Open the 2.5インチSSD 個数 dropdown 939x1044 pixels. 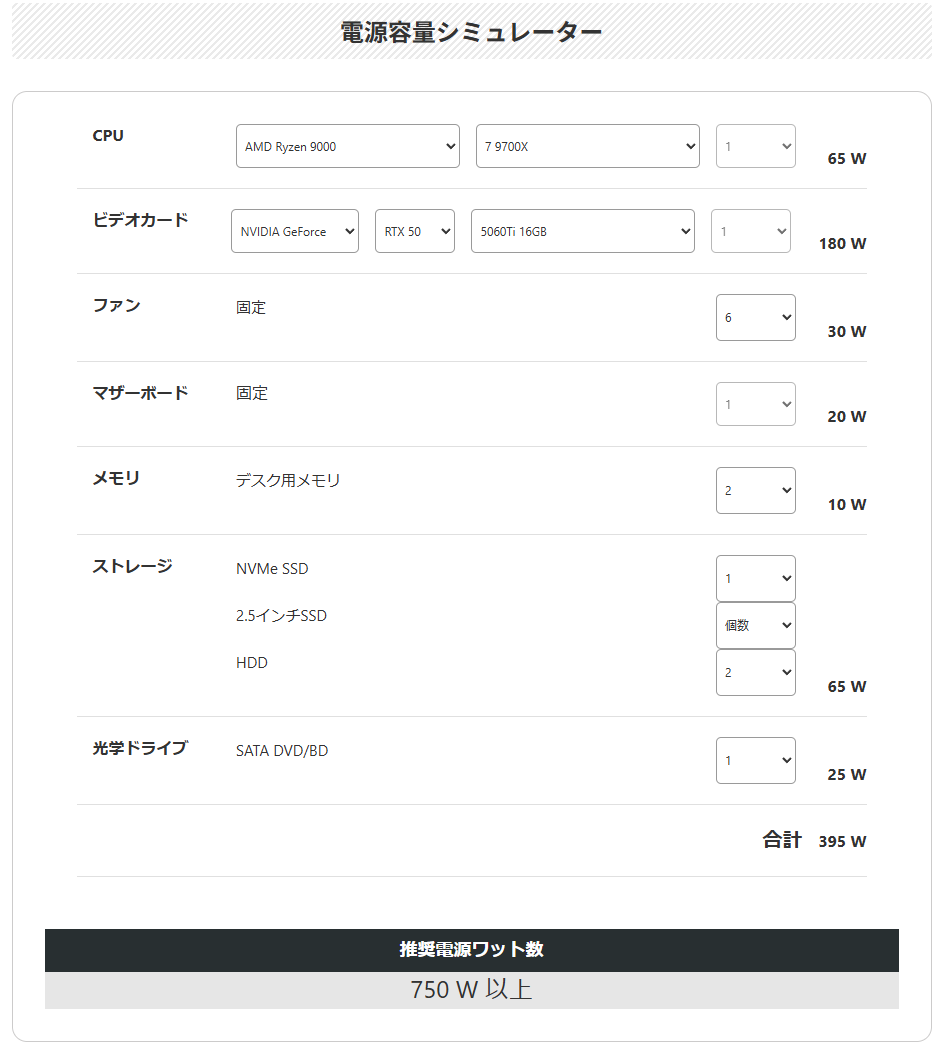coord(755,625)
